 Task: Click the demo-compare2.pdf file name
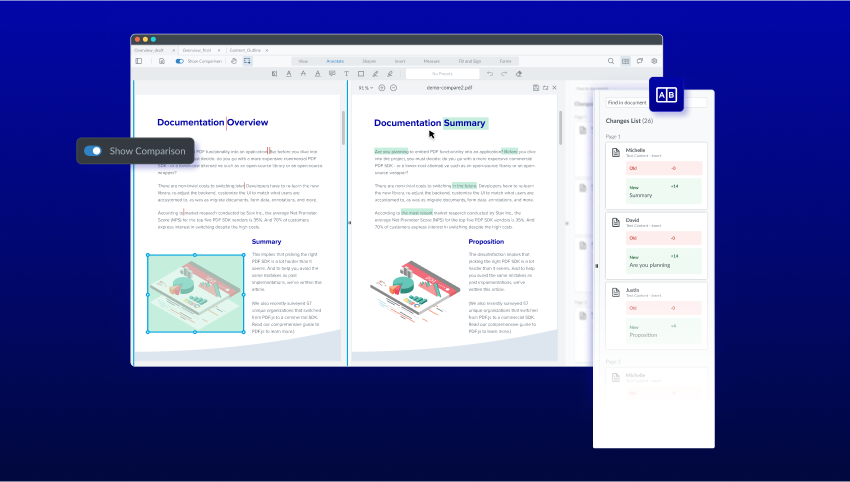coord(449,88)
